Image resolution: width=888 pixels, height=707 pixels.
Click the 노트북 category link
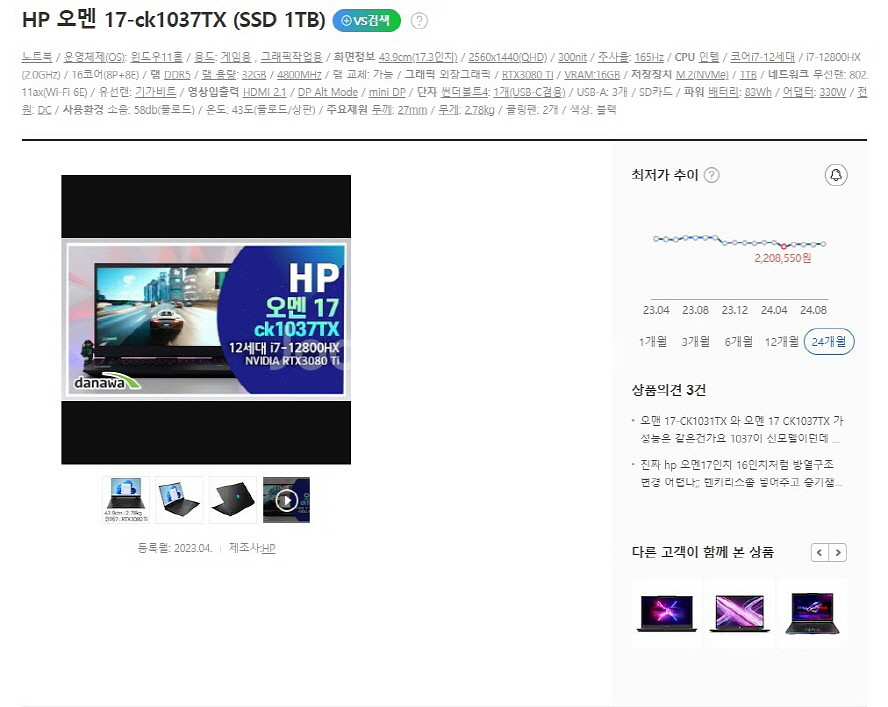37,57
